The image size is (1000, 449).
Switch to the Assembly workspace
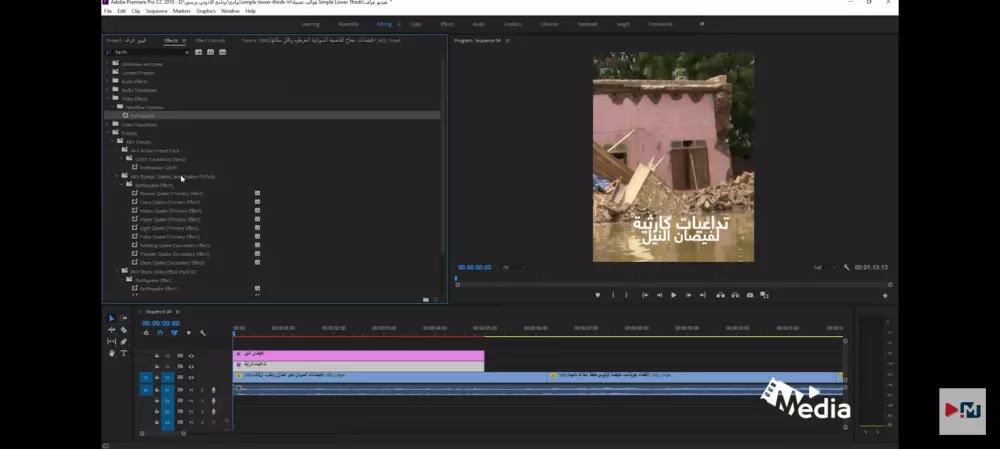point(348,24)
